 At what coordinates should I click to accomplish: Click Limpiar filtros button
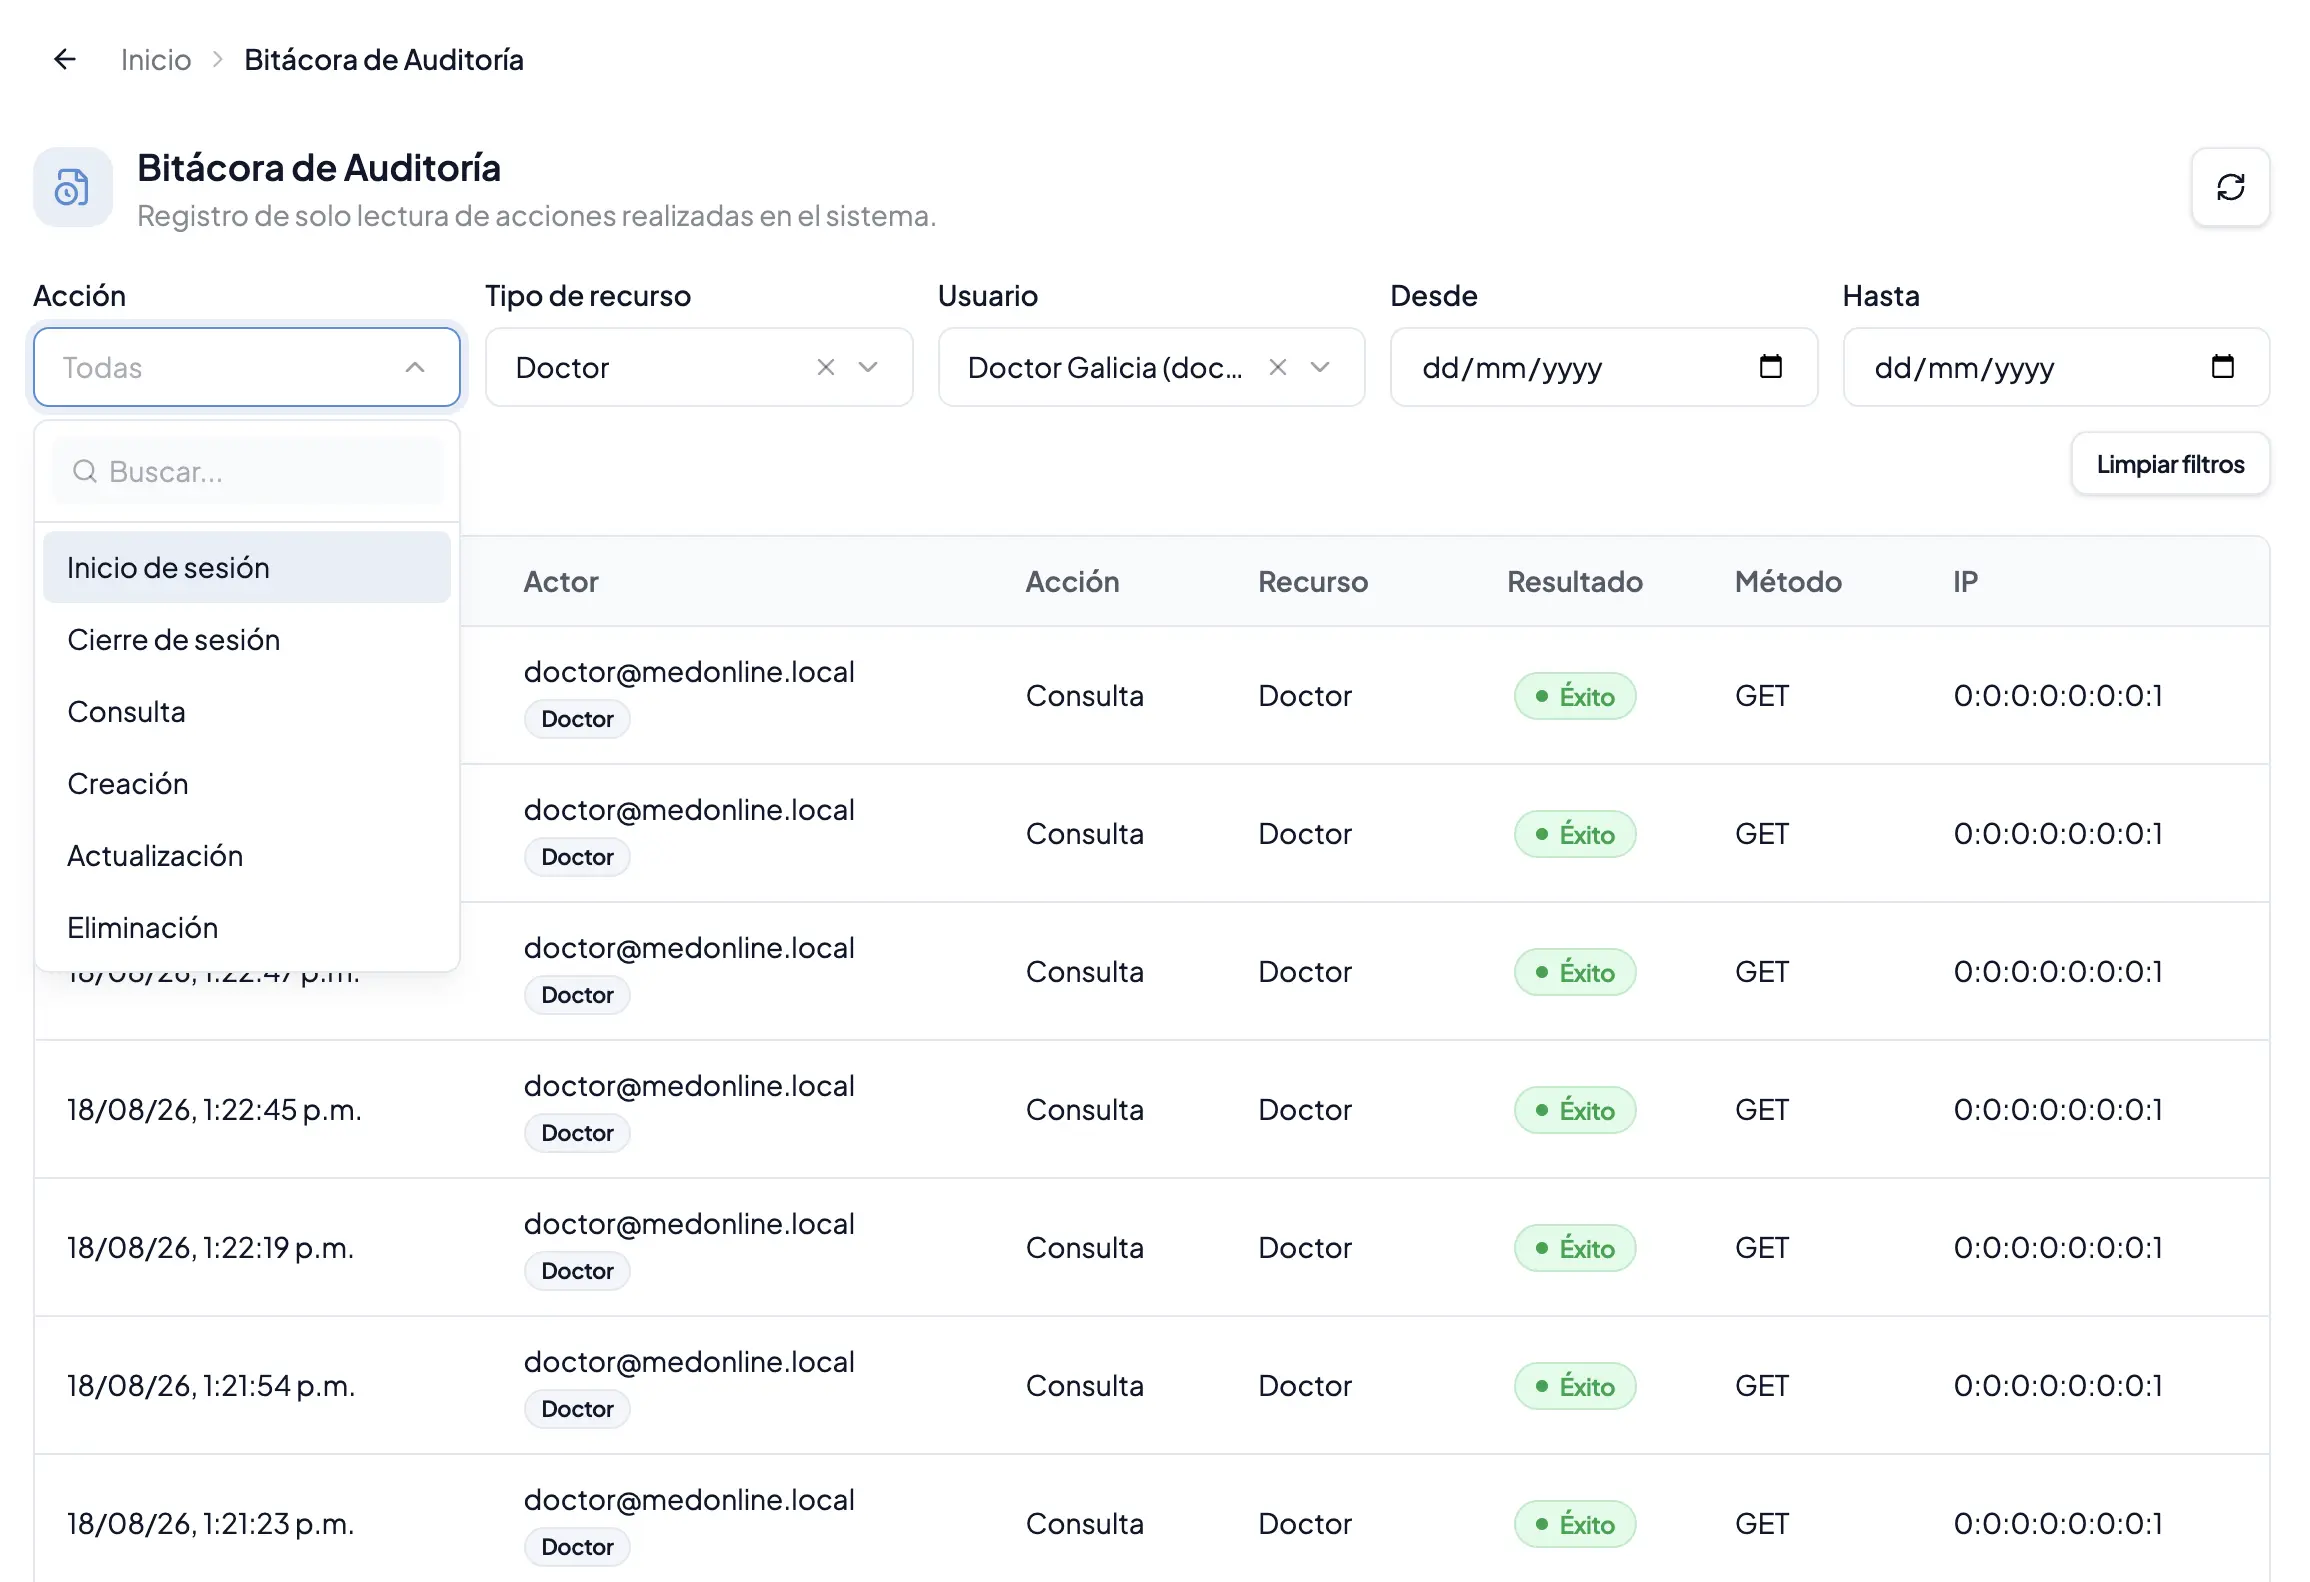[x=2170, y=464]
